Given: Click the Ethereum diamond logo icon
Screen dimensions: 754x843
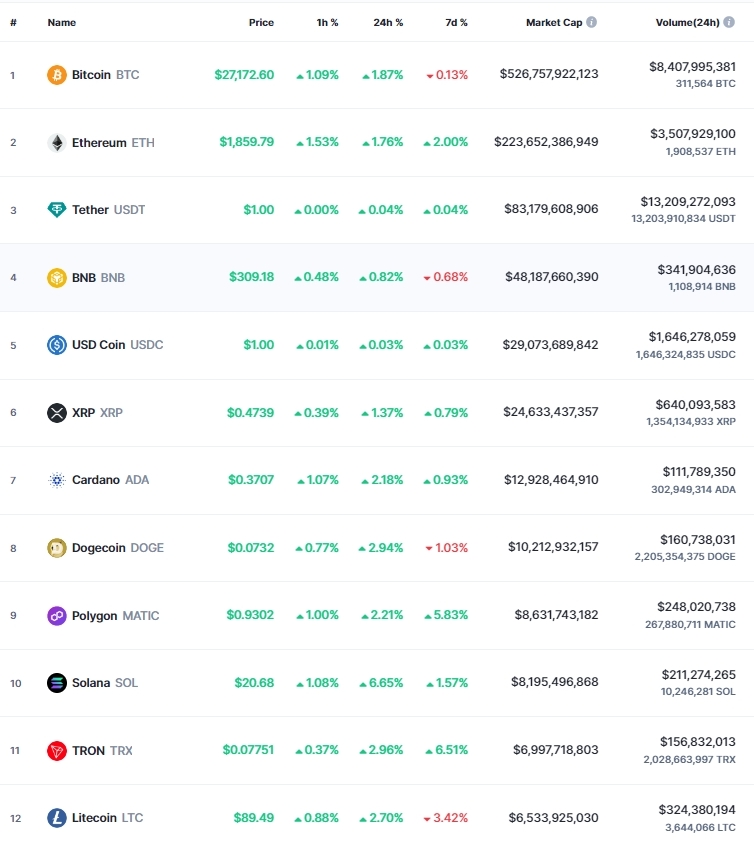Looking at the screenshot, I should tap(56, 142).
